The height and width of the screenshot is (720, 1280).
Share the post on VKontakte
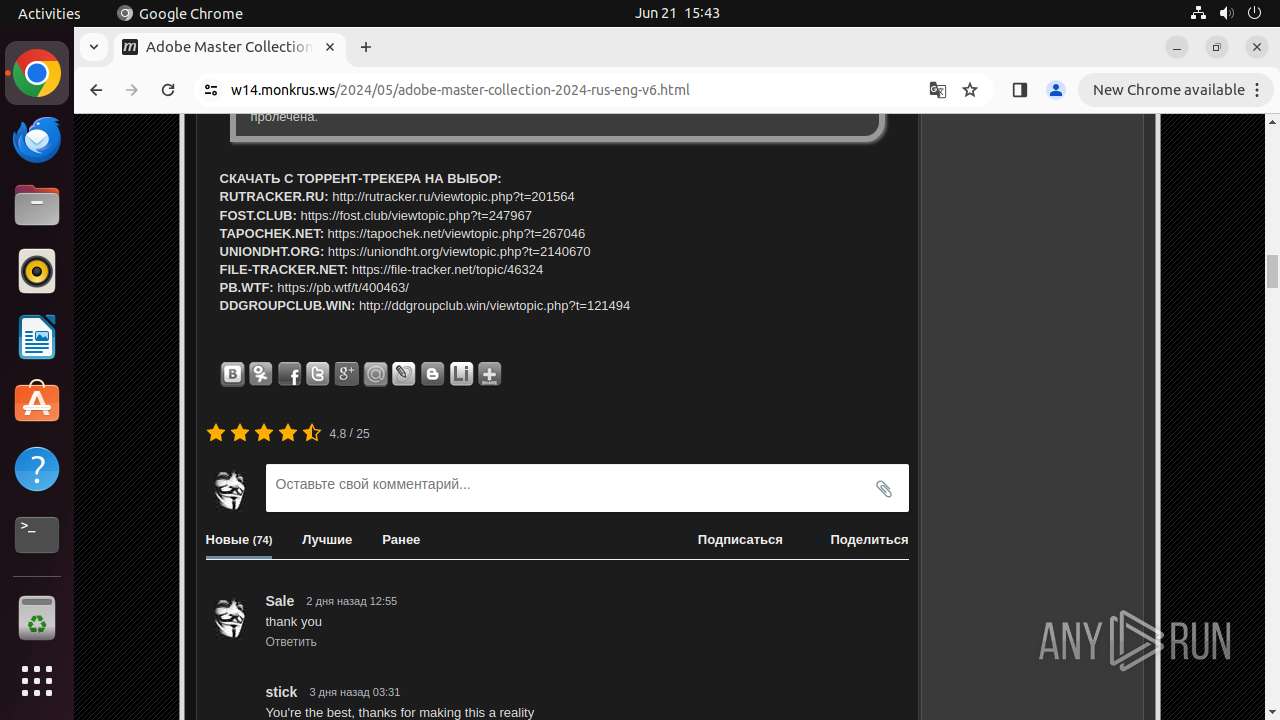[232, 374]
